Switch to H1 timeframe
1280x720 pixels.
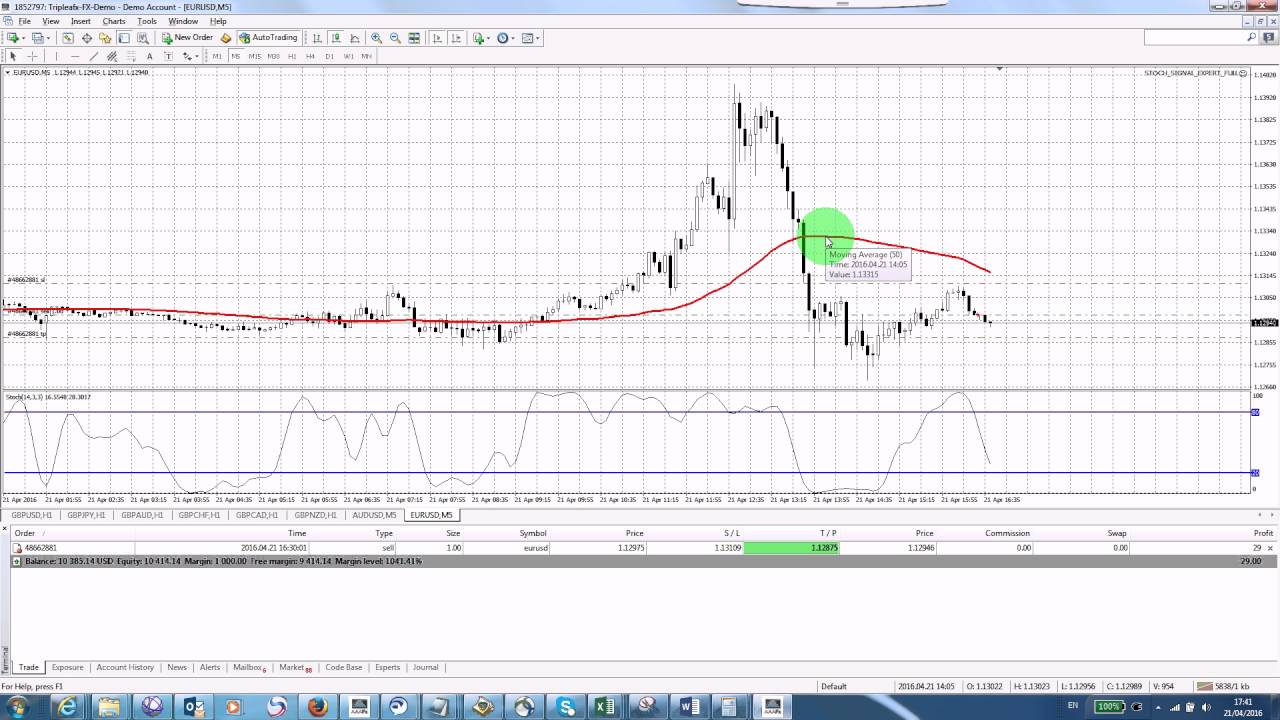(292, 56)
